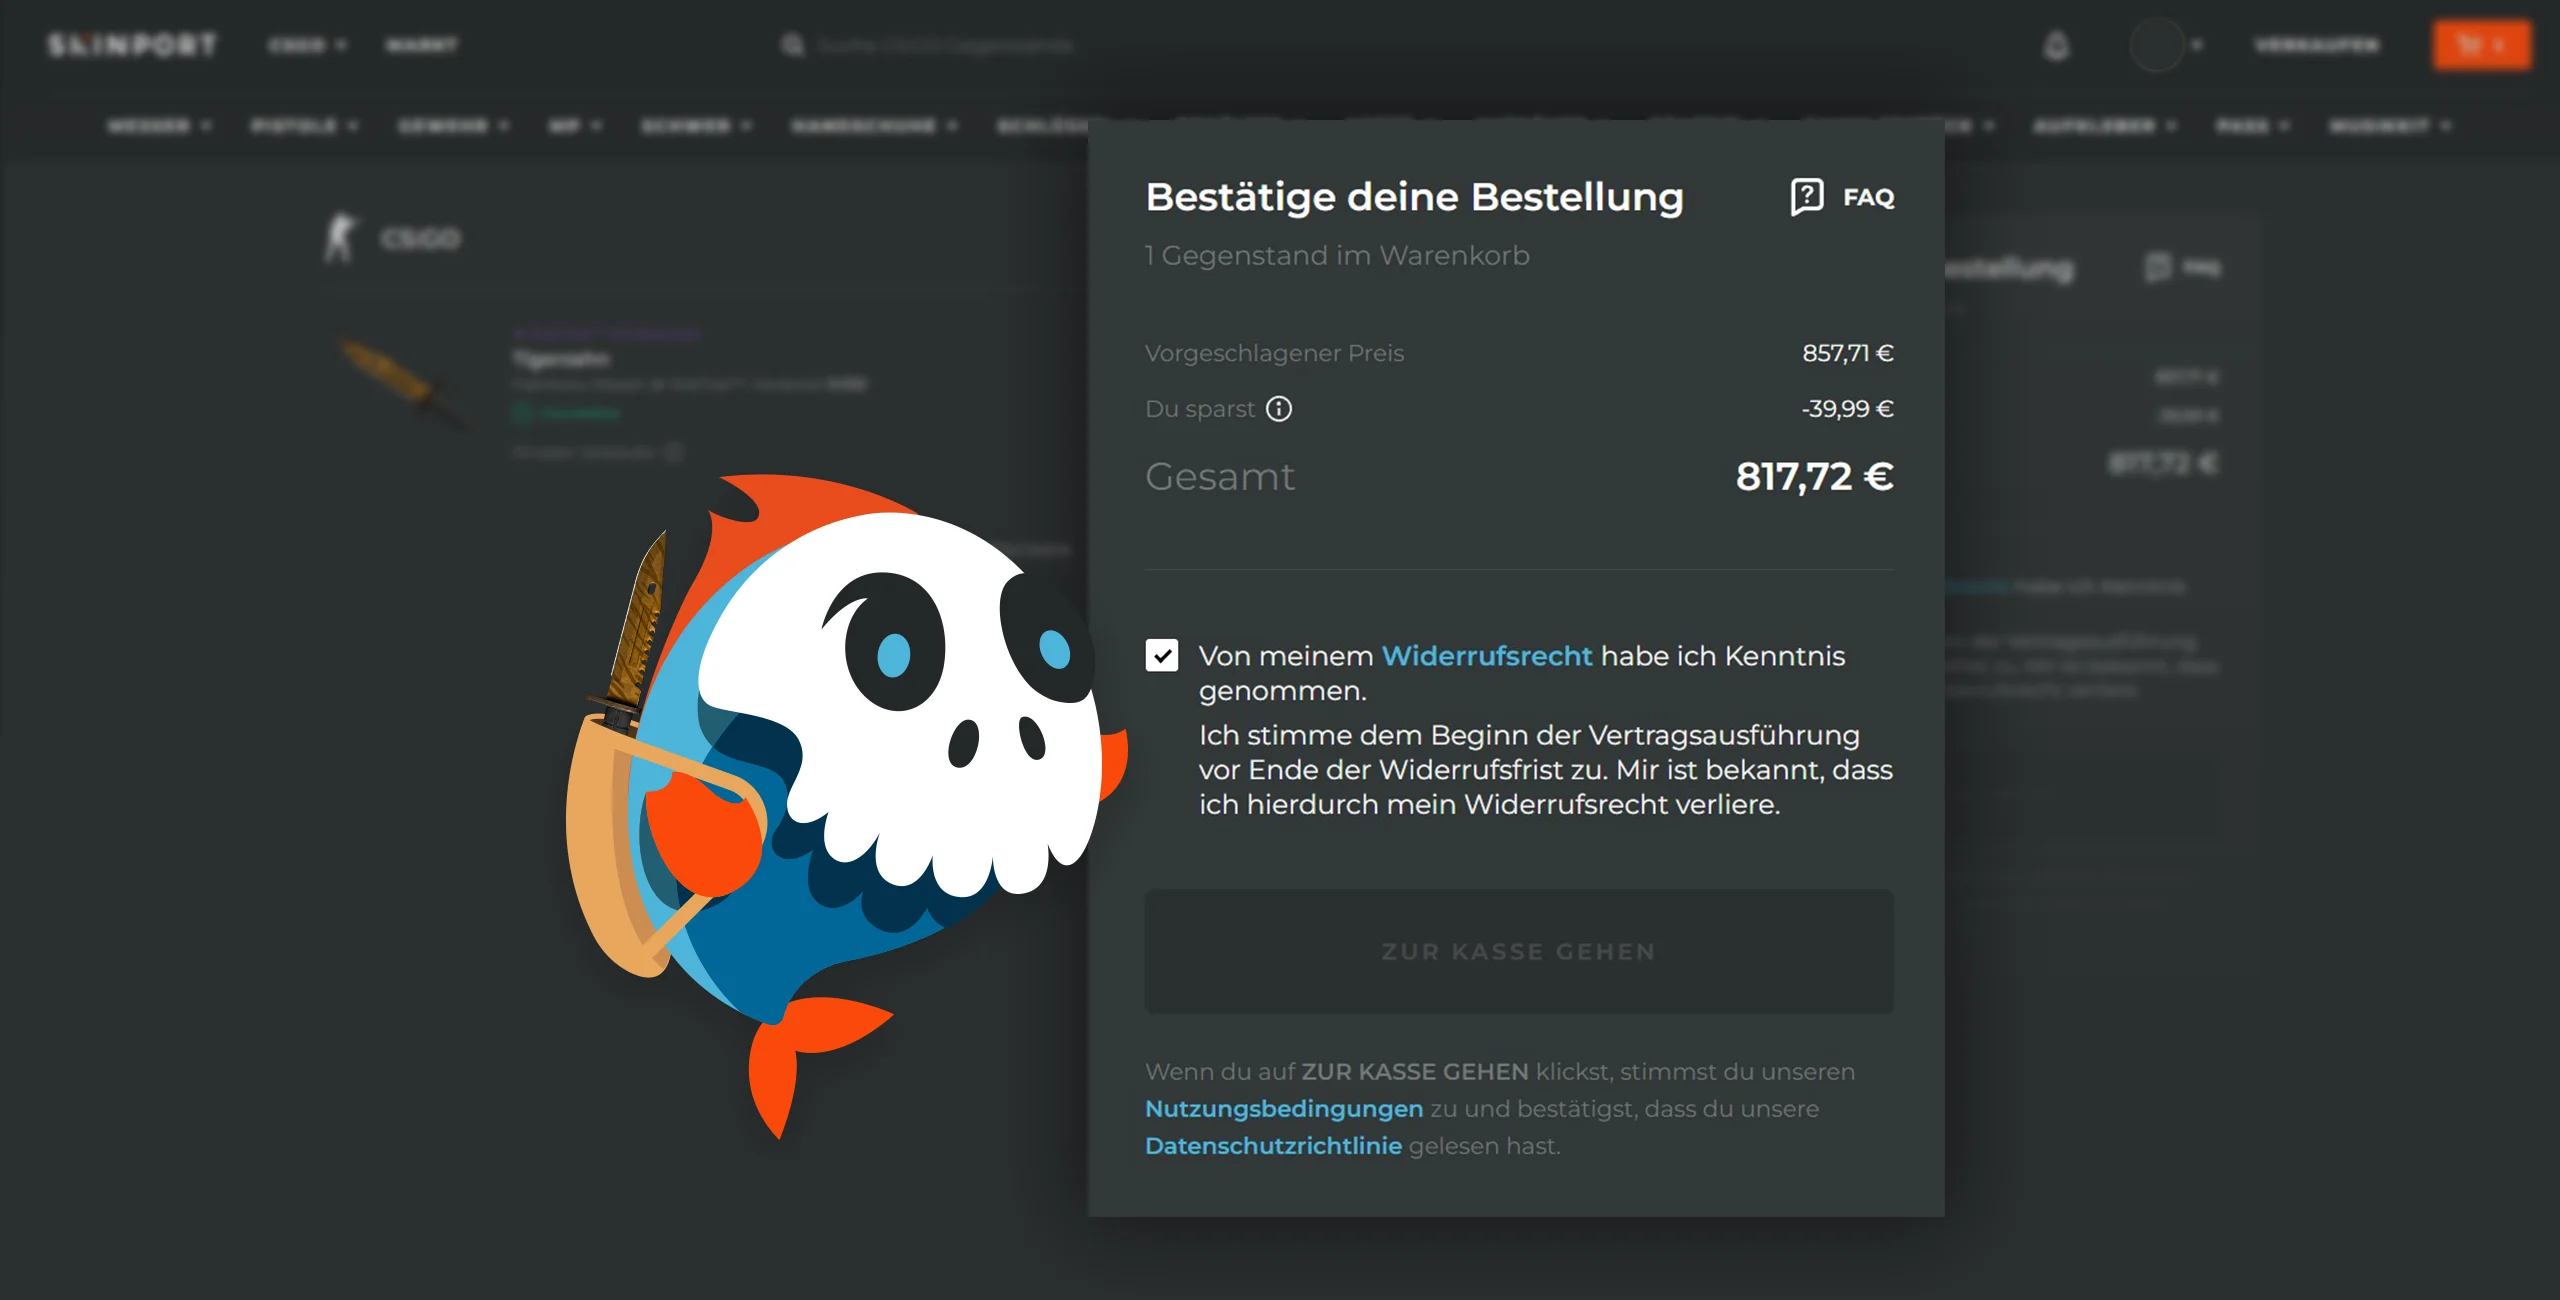Uncheck the Widerrufsrecht acknowledgement checkbox

click(x=1162, y=656)
